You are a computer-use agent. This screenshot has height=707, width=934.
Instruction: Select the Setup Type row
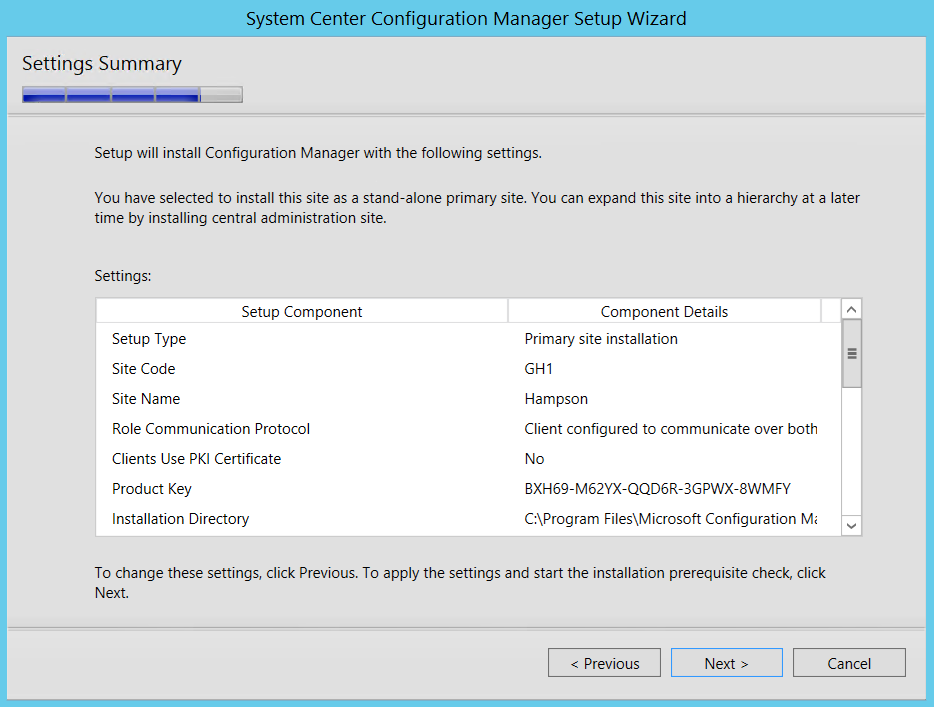149,339
